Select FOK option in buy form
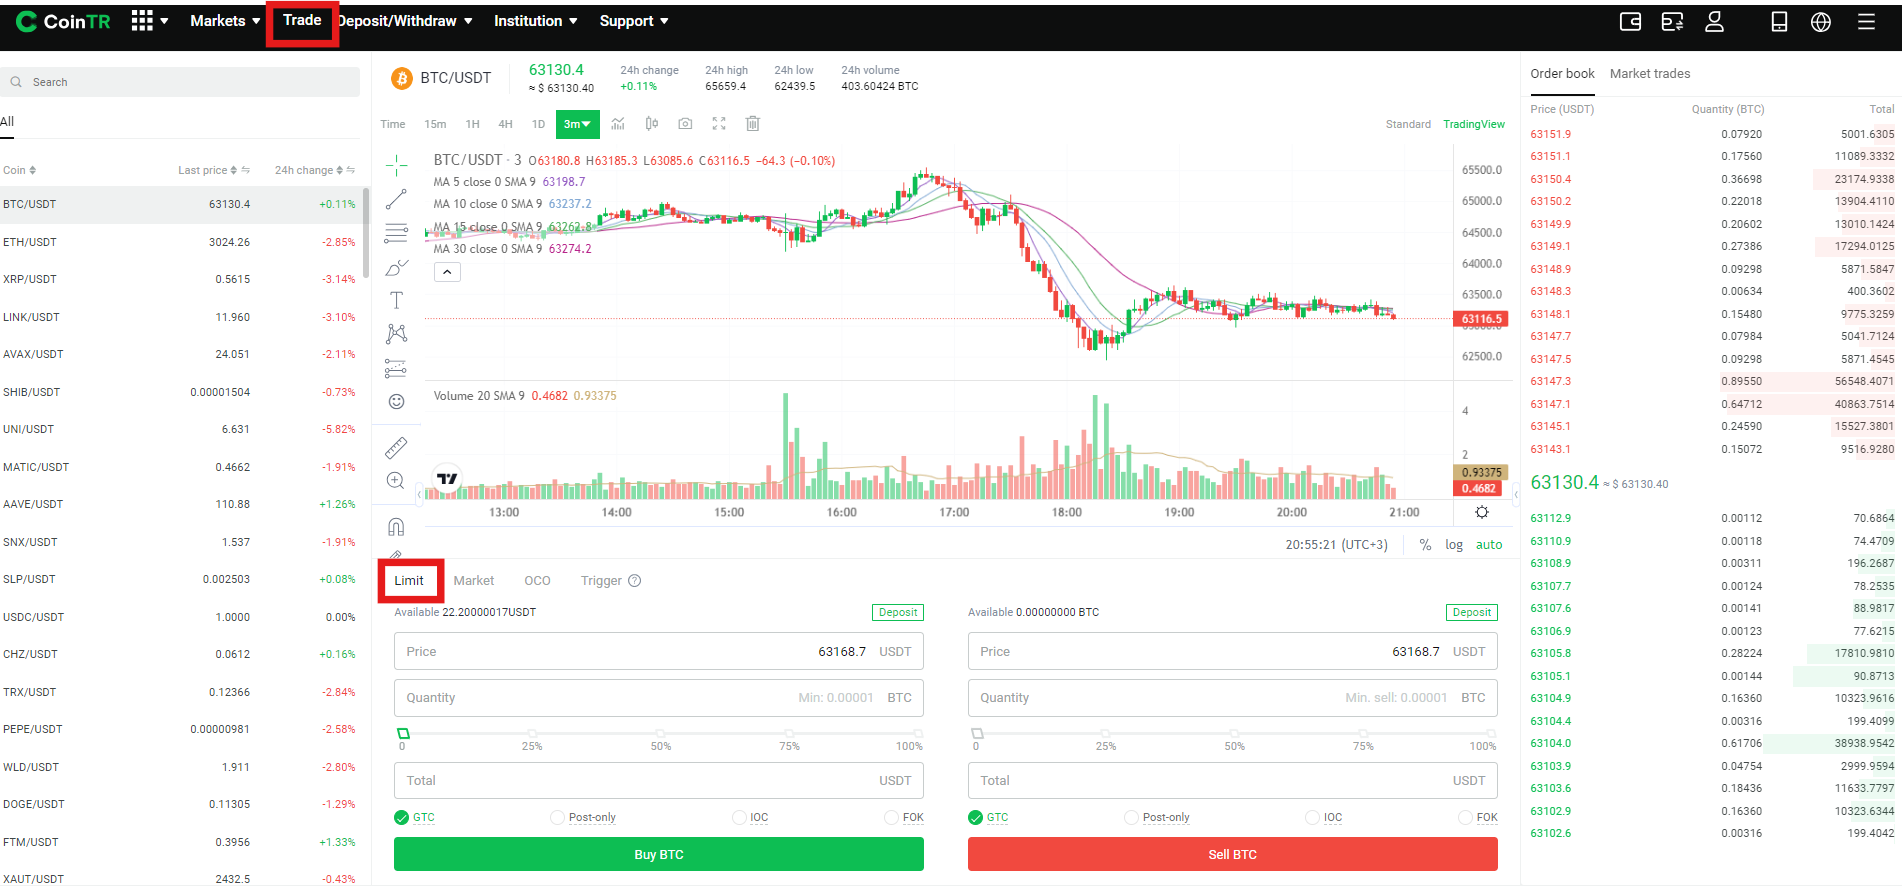 pos(904,817)
